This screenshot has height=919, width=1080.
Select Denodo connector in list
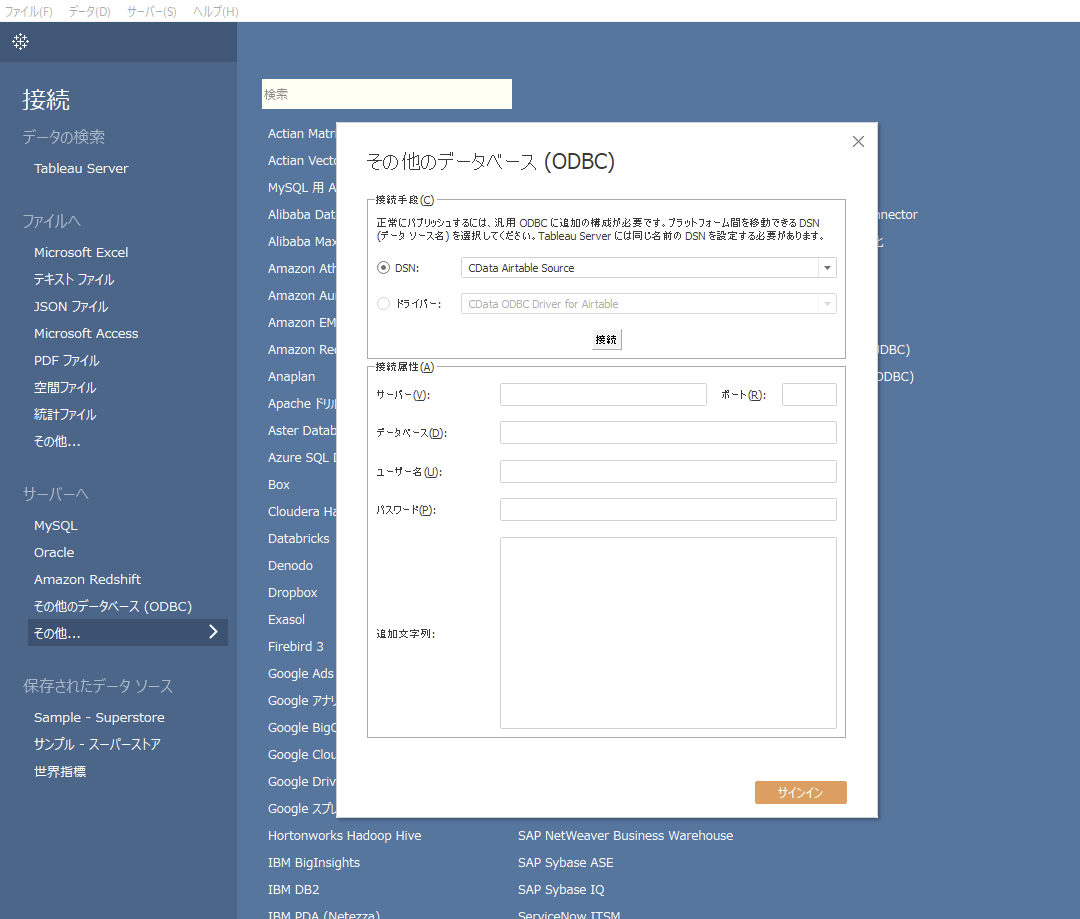(x=290, y=566)
